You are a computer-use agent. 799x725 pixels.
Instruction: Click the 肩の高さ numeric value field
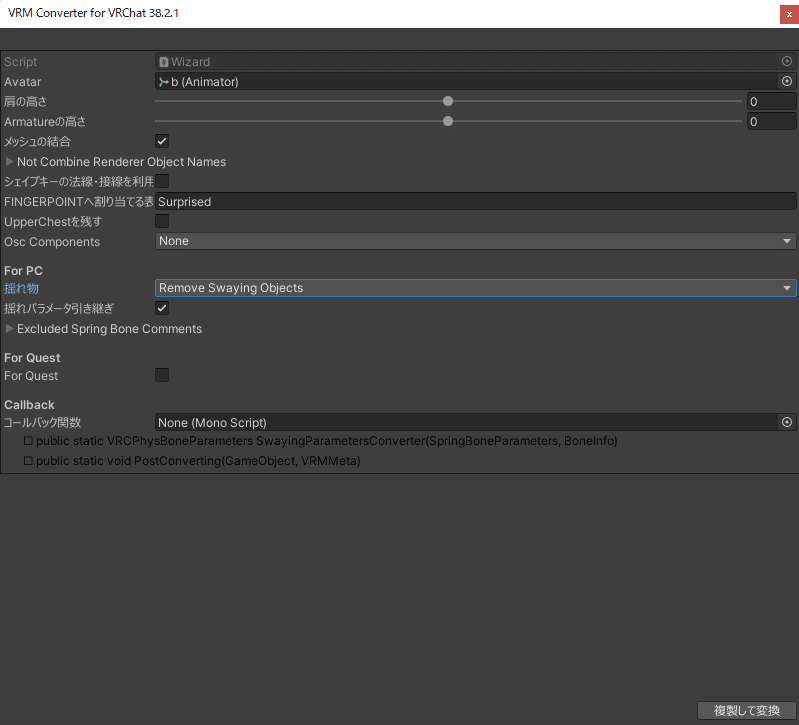[771, 101]
